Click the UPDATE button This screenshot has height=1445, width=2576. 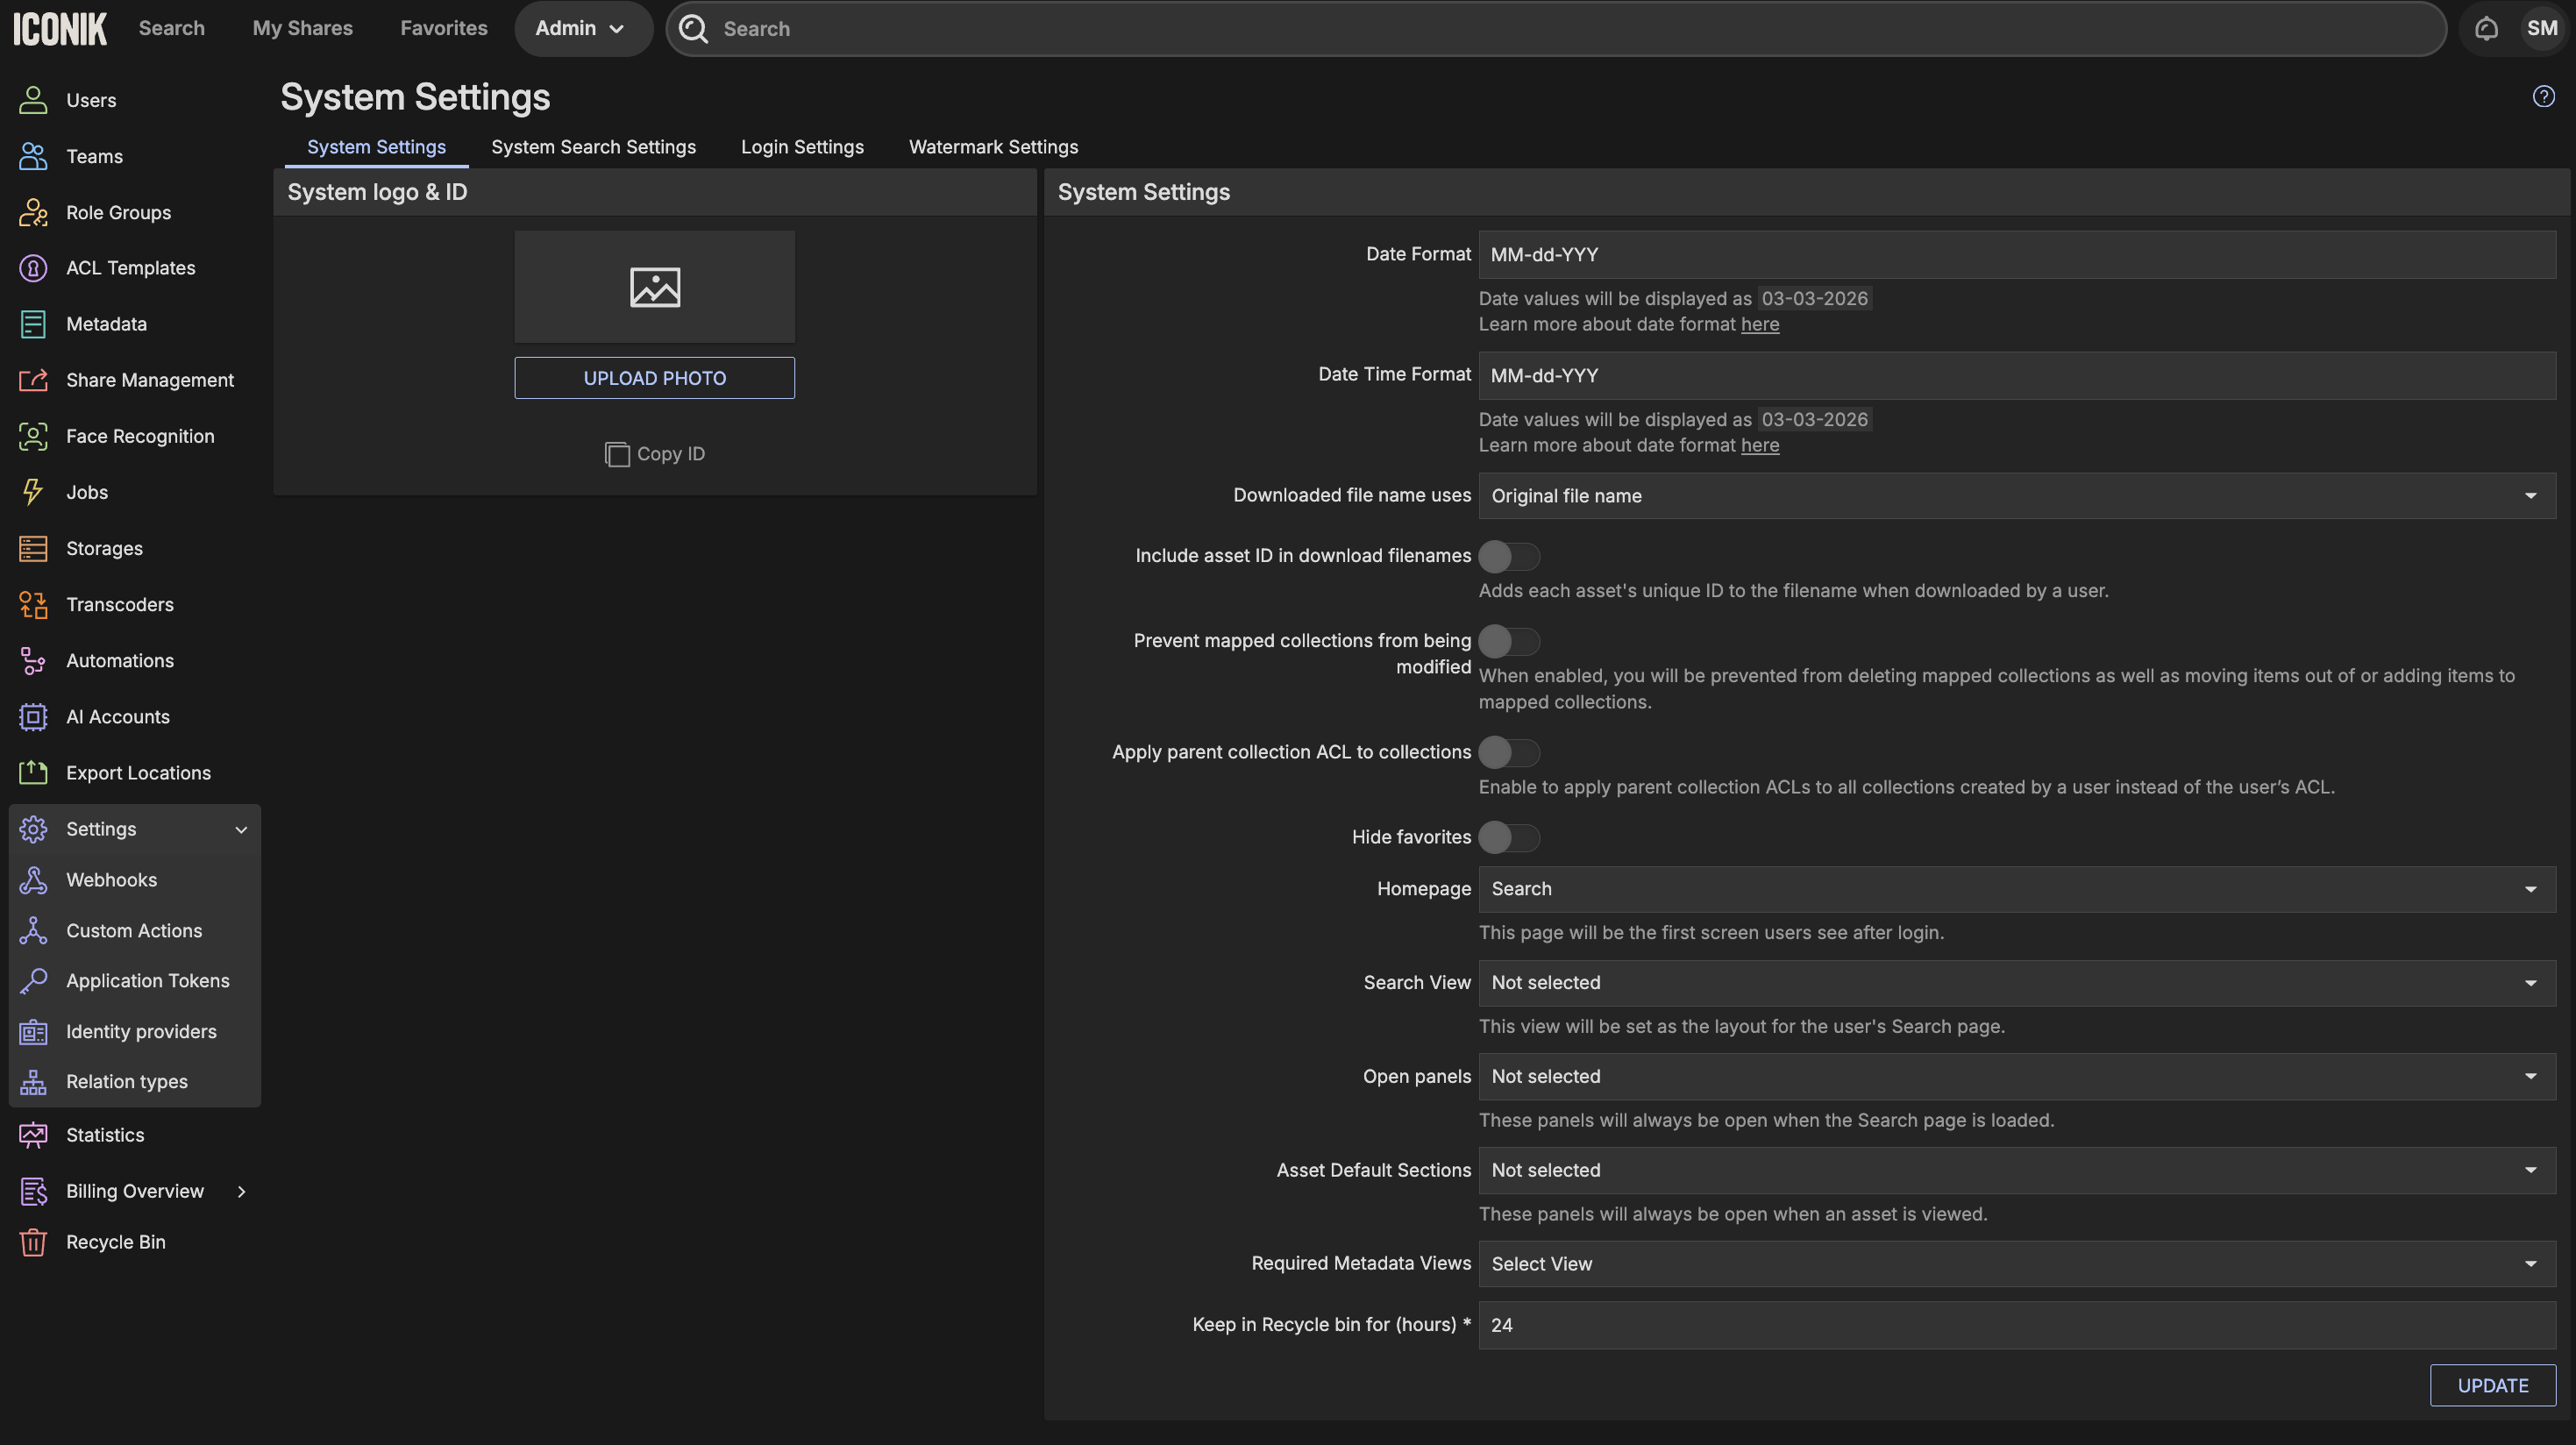coord(2492,1385)
